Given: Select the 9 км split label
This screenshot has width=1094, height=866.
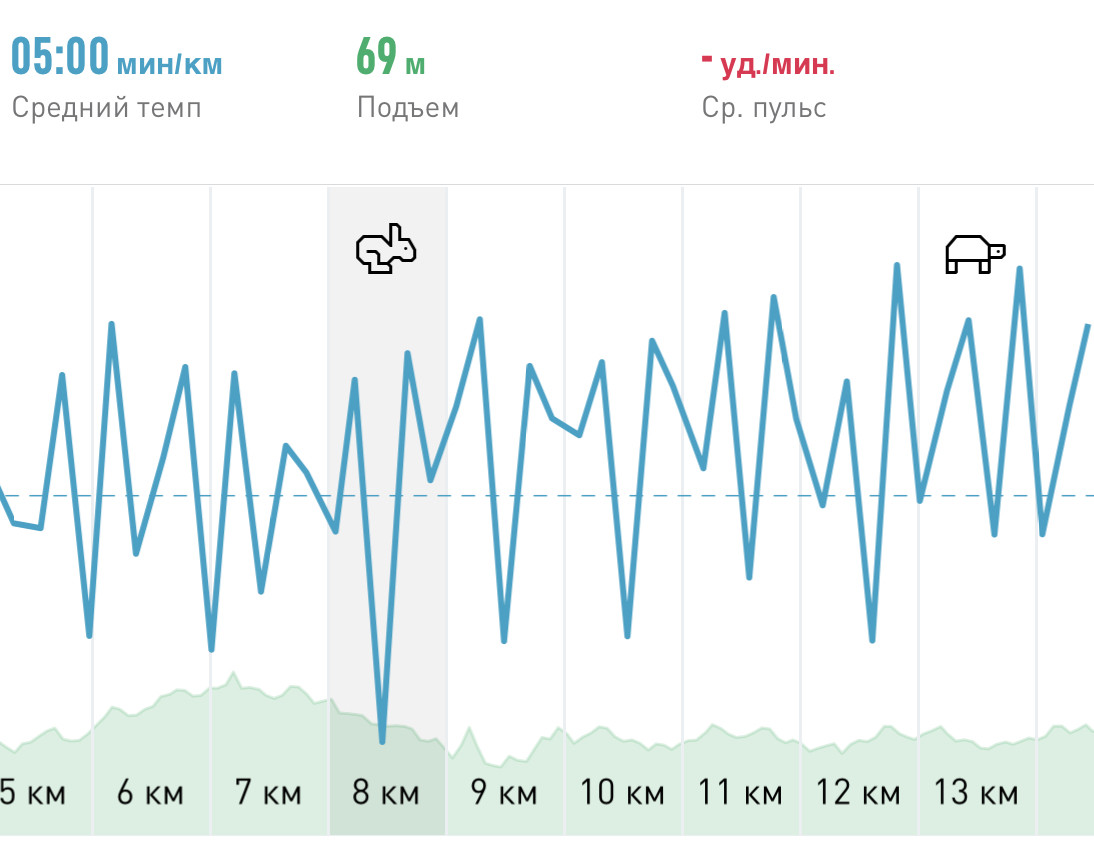Looking at the screenshot, I should click(x=504, y=793).
